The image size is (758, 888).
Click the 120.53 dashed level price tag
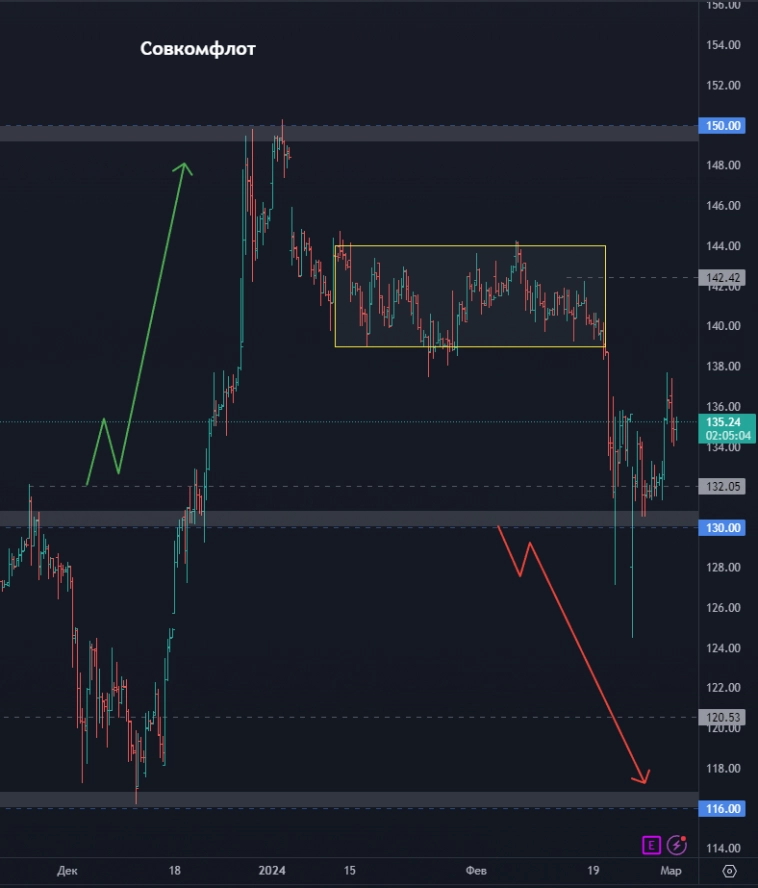[x=723, y=717]
